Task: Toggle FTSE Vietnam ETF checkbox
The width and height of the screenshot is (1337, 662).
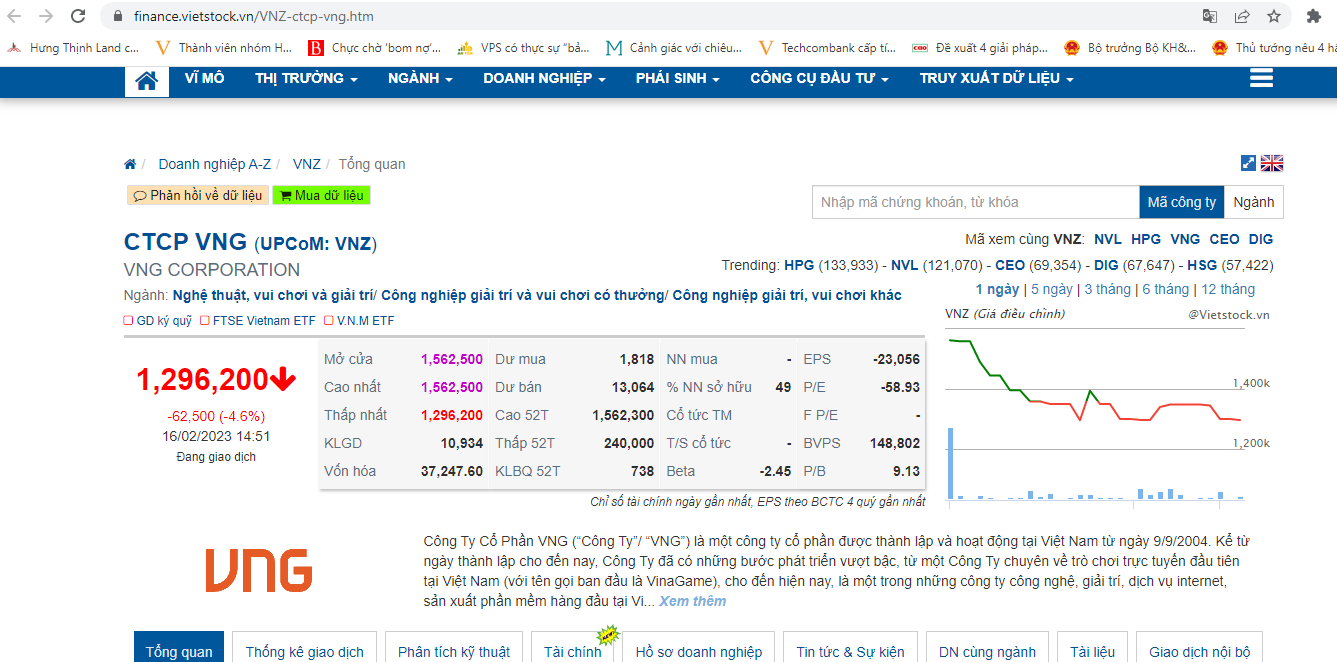Action: [x=205, y=321]
